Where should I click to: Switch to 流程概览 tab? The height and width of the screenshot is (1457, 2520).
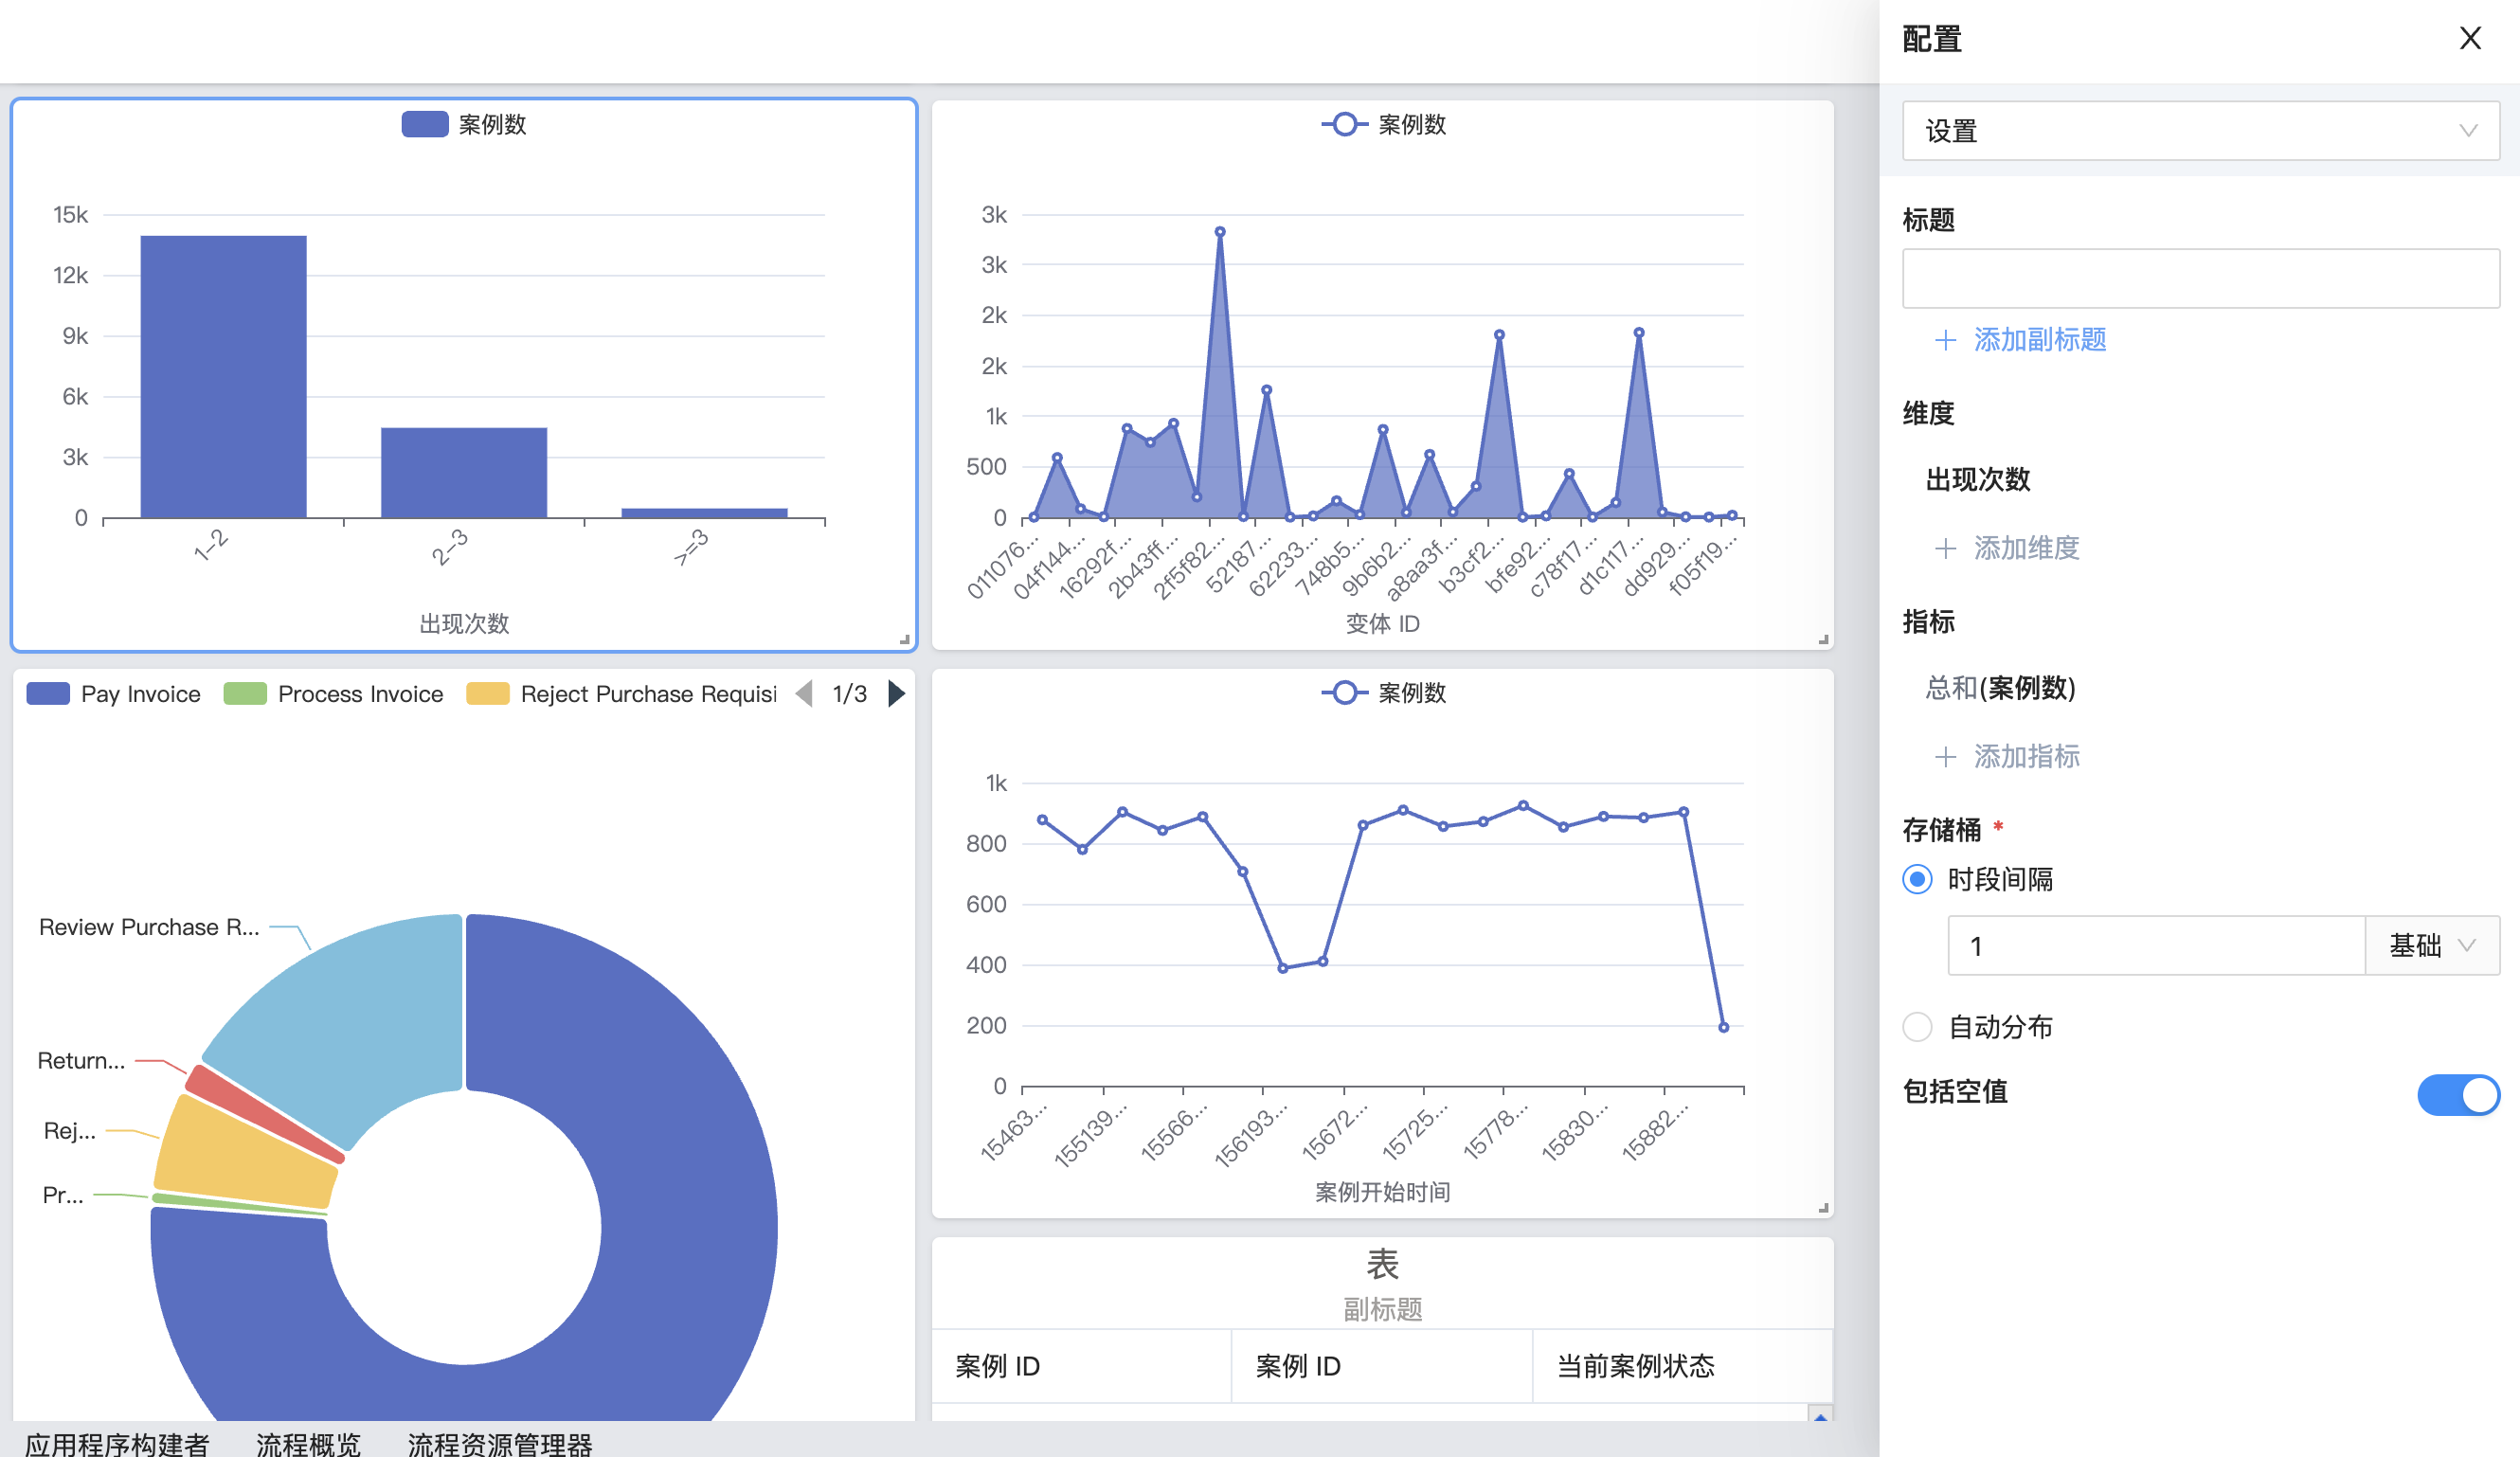(308, 1444)
